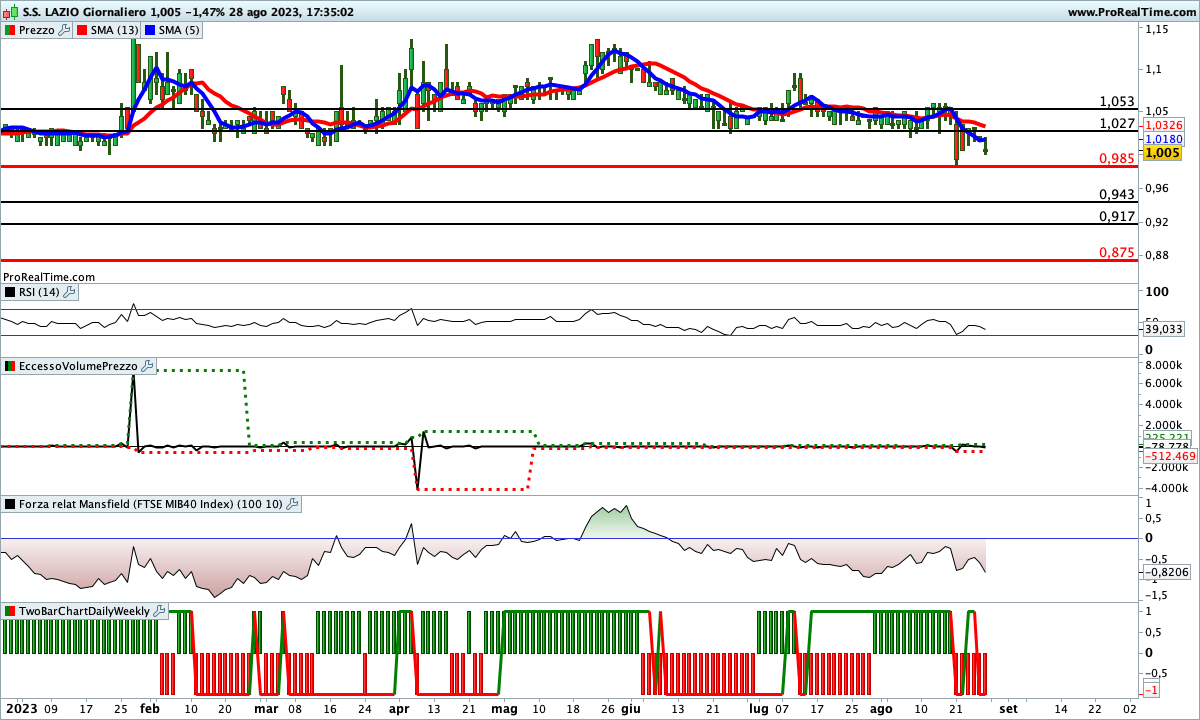Select the 1,053 resistance level label

tap(1117, 101)
